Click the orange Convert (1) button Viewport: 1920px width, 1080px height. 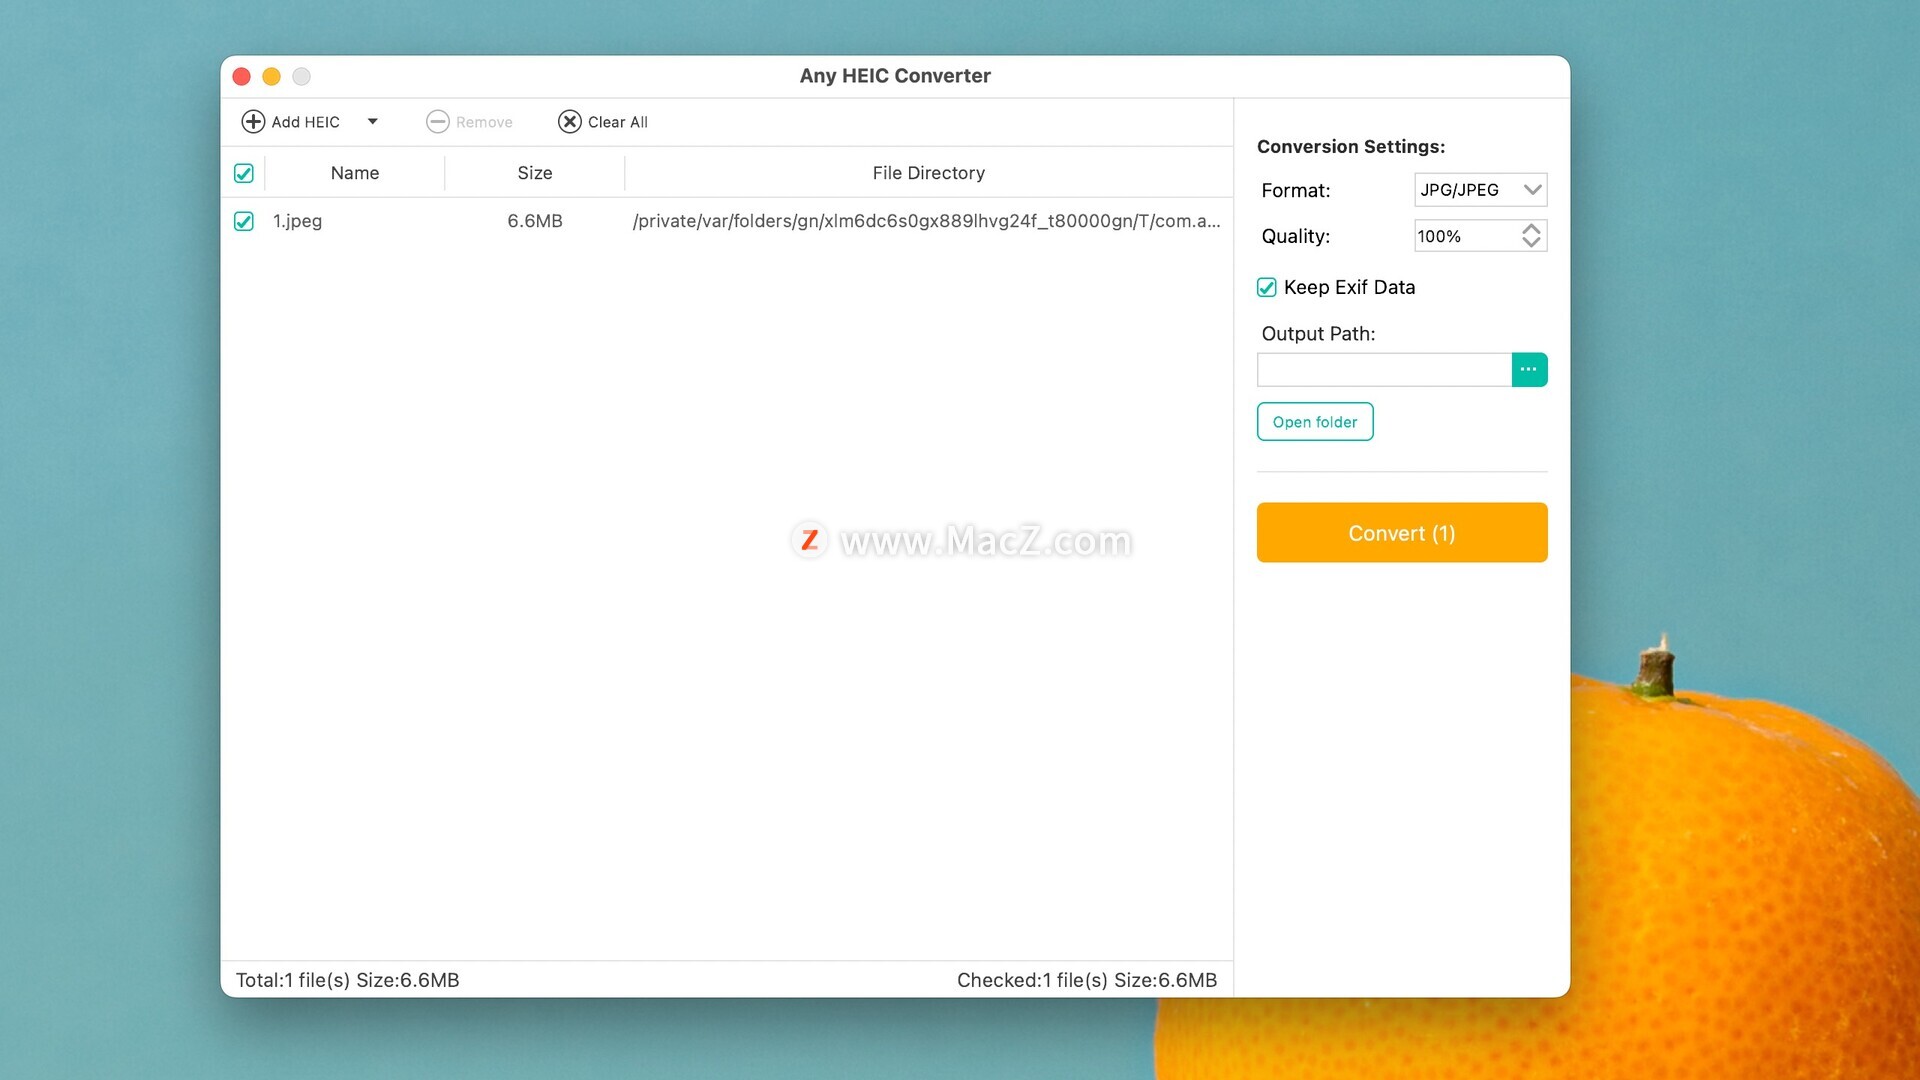(x=1402, y=533)
